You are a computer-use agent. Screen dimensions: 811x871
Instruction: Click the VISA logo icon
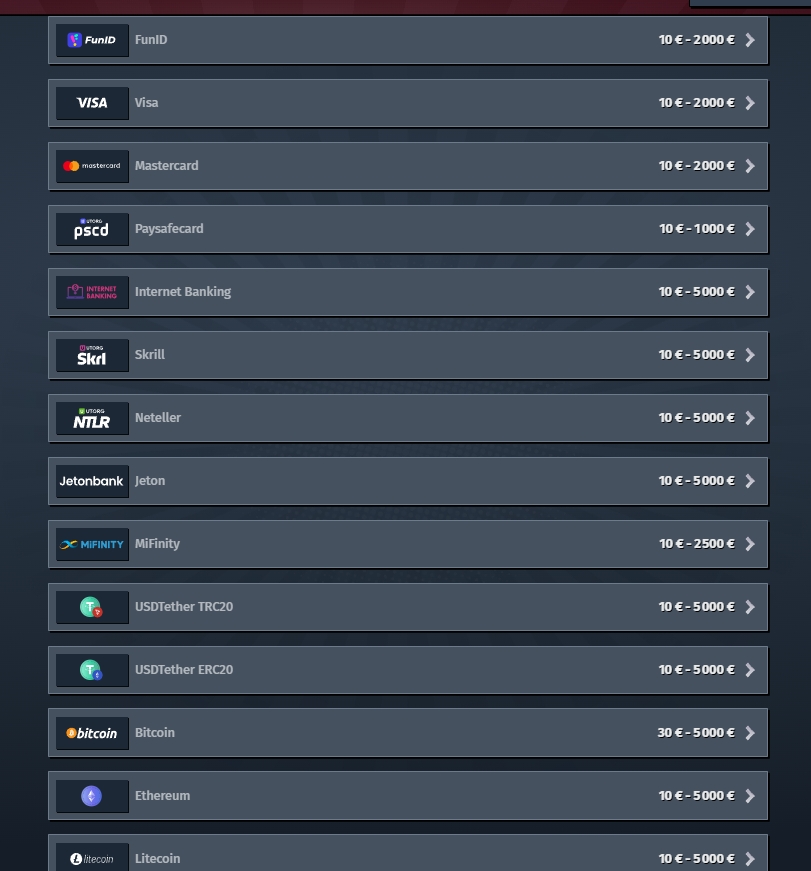point(92,103)
